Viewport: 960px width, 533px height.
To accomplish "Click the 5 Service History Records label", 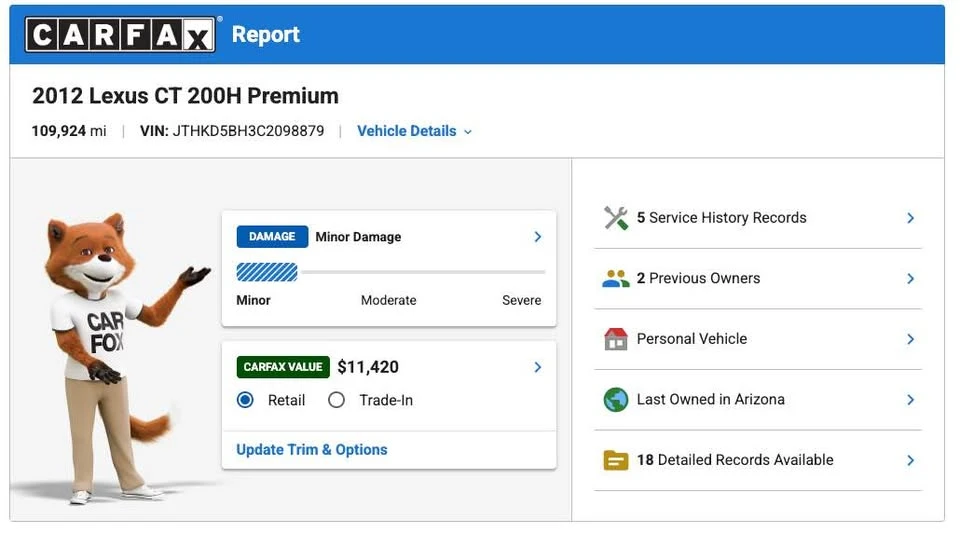I will click(x=721, y=218).
